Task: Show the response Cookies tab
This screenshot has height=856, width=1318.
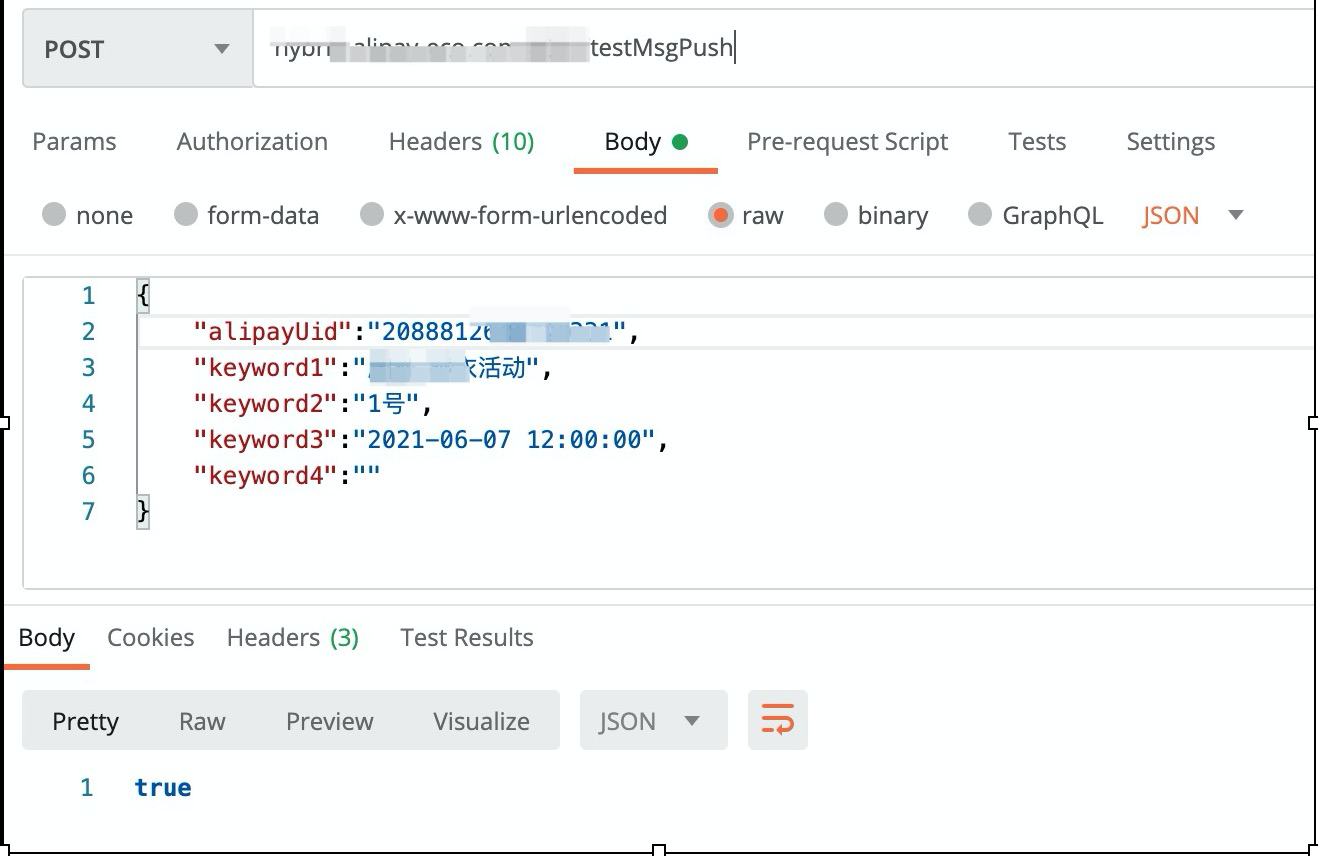Action: 150,638
